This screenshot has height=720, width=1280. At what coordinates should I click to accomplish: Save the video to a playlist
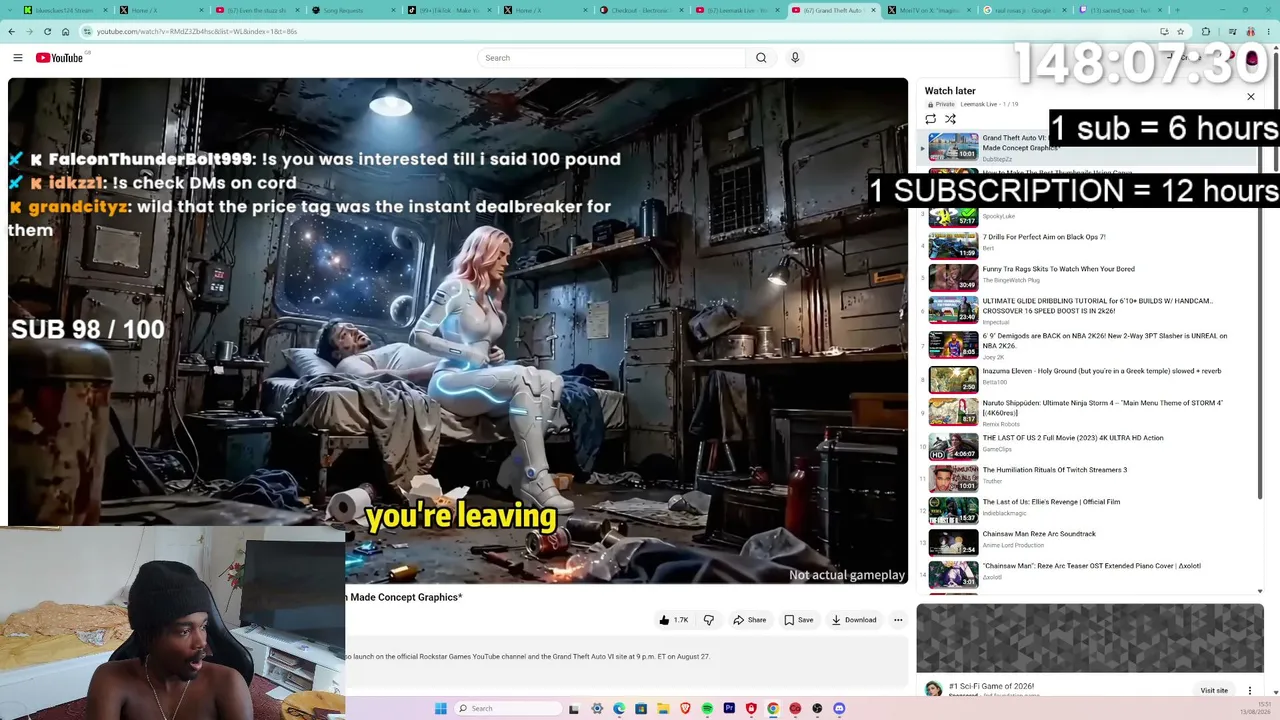point(798,620)
